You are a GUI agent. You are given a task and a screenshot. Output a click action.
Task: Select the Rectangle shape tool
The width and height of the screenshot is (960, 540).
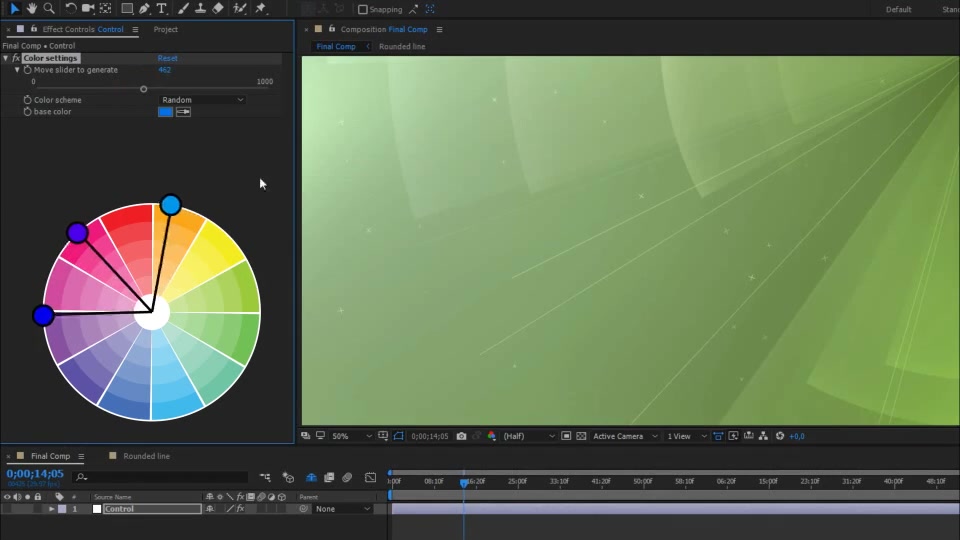127,9
